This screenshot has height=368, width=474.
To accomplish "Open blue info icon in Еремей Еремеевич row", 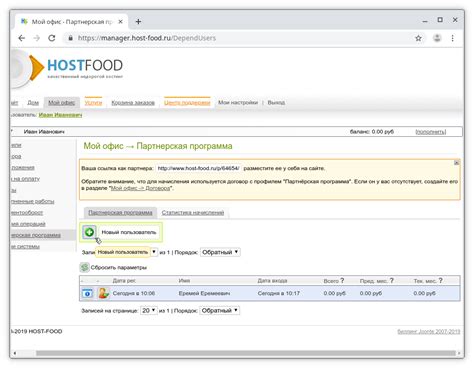I will [87, 293].
